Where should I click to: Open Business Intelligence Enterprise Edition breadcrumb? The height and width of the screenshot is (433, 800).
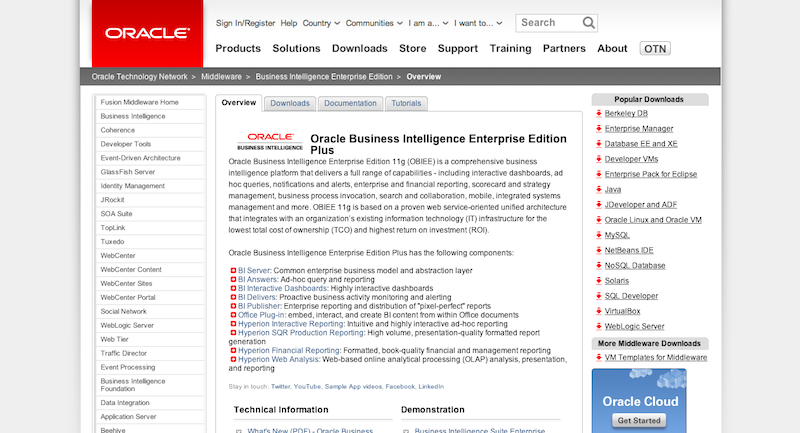(x=324, y=77)
